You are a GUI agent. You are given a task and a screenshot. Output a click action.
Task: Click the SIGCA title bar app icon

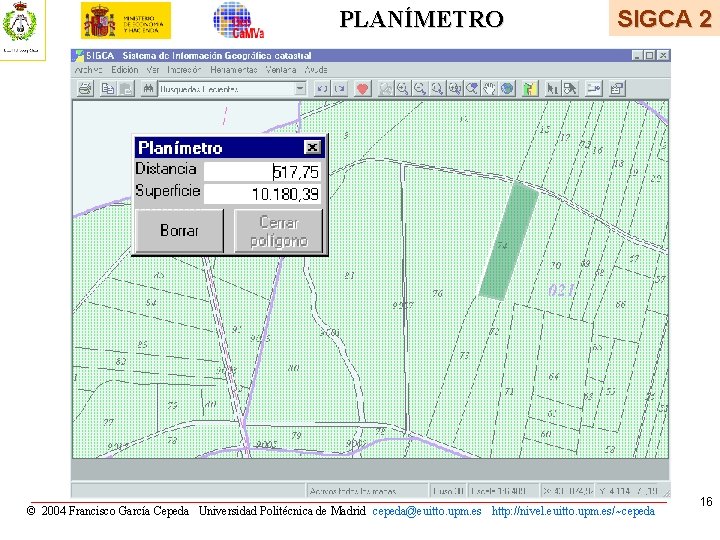[79, 56]
